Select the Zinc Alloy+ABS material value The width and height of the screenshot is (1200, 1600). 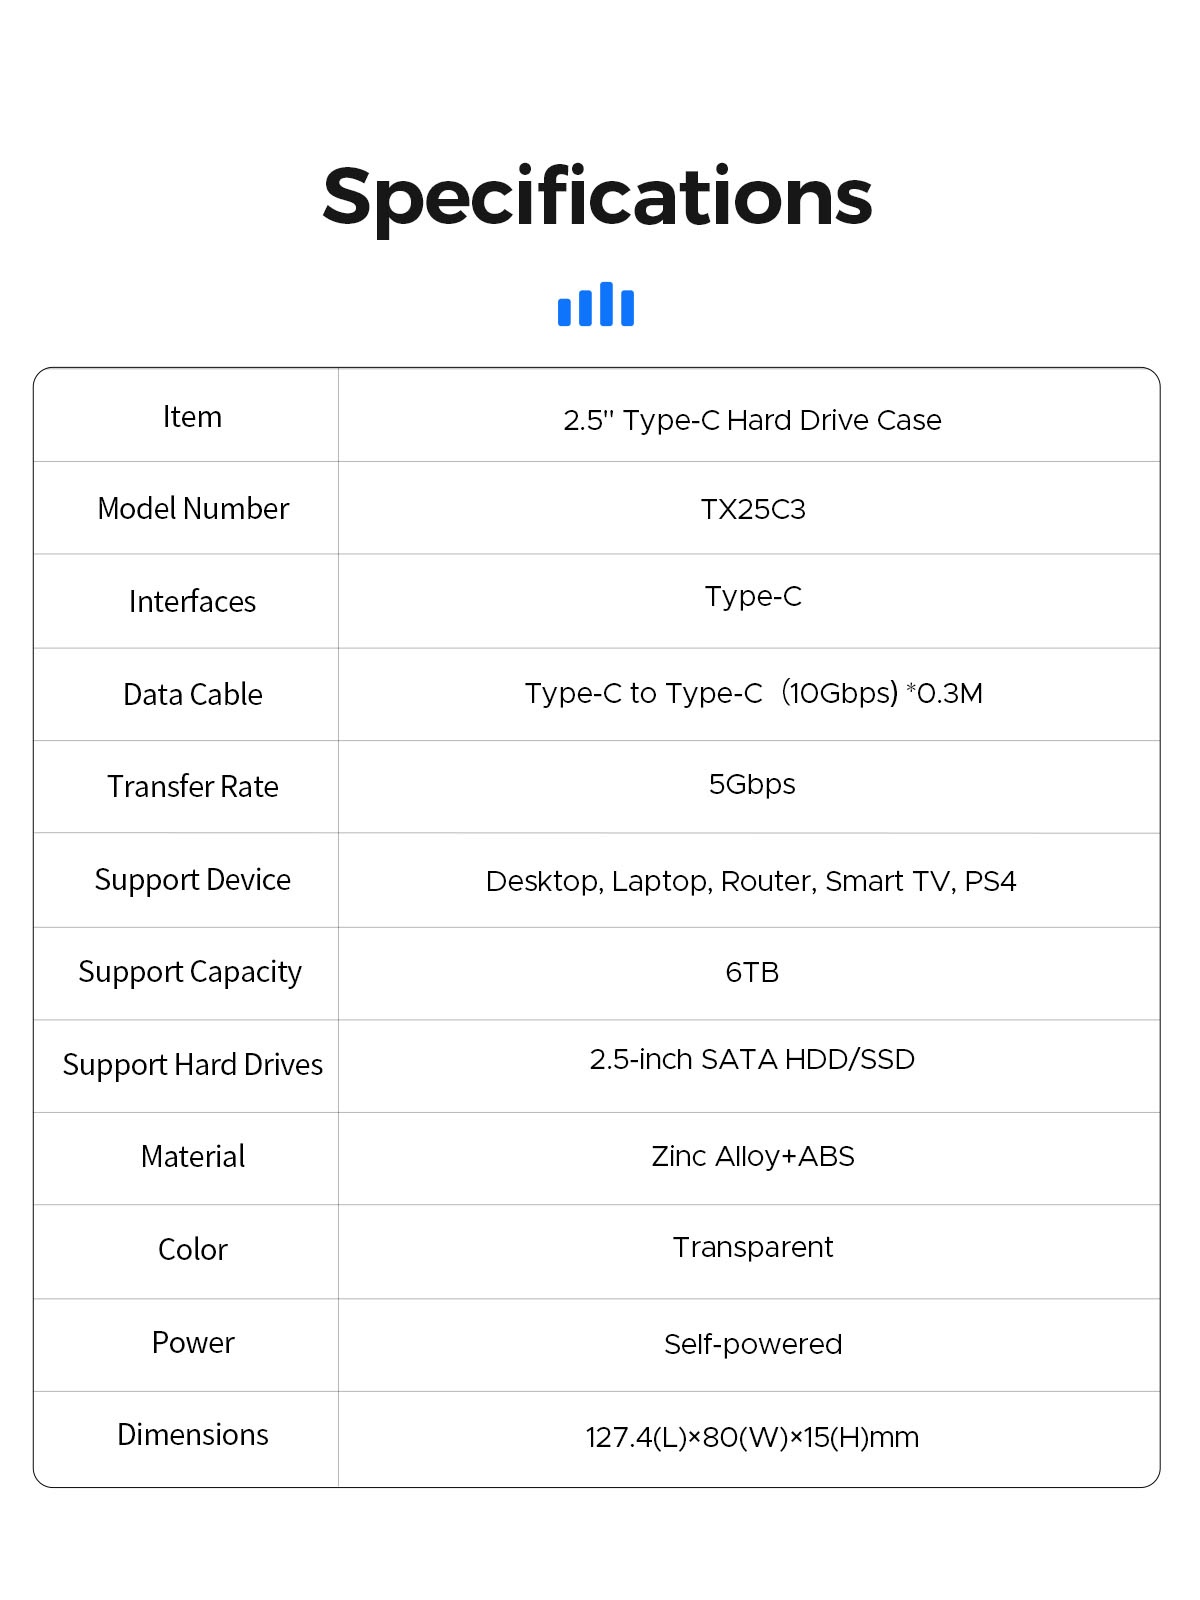[753, 1157]
